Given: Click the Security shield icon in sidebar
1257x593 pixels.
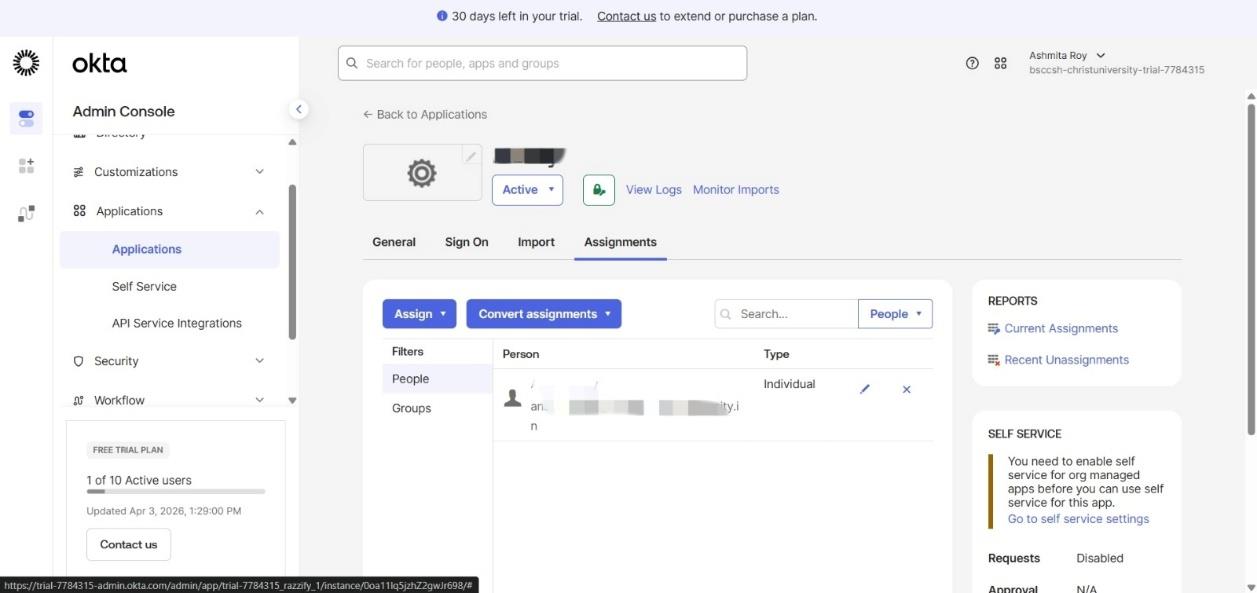Looking at the screenshot, I should 79,361.
